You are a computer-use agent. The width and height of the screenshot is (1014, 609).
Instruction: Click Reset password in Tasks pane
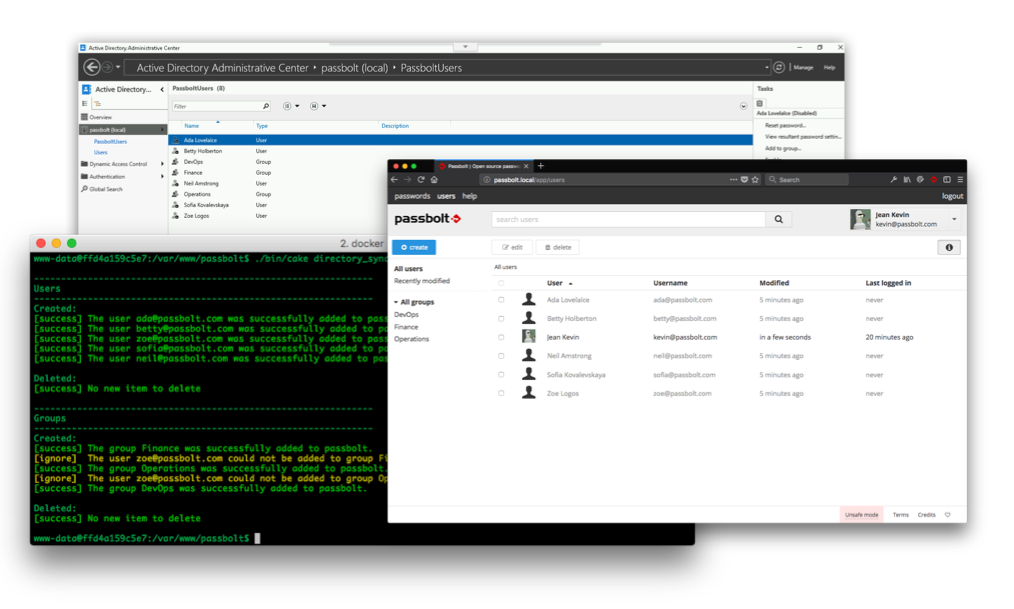(x=785, y=125)
